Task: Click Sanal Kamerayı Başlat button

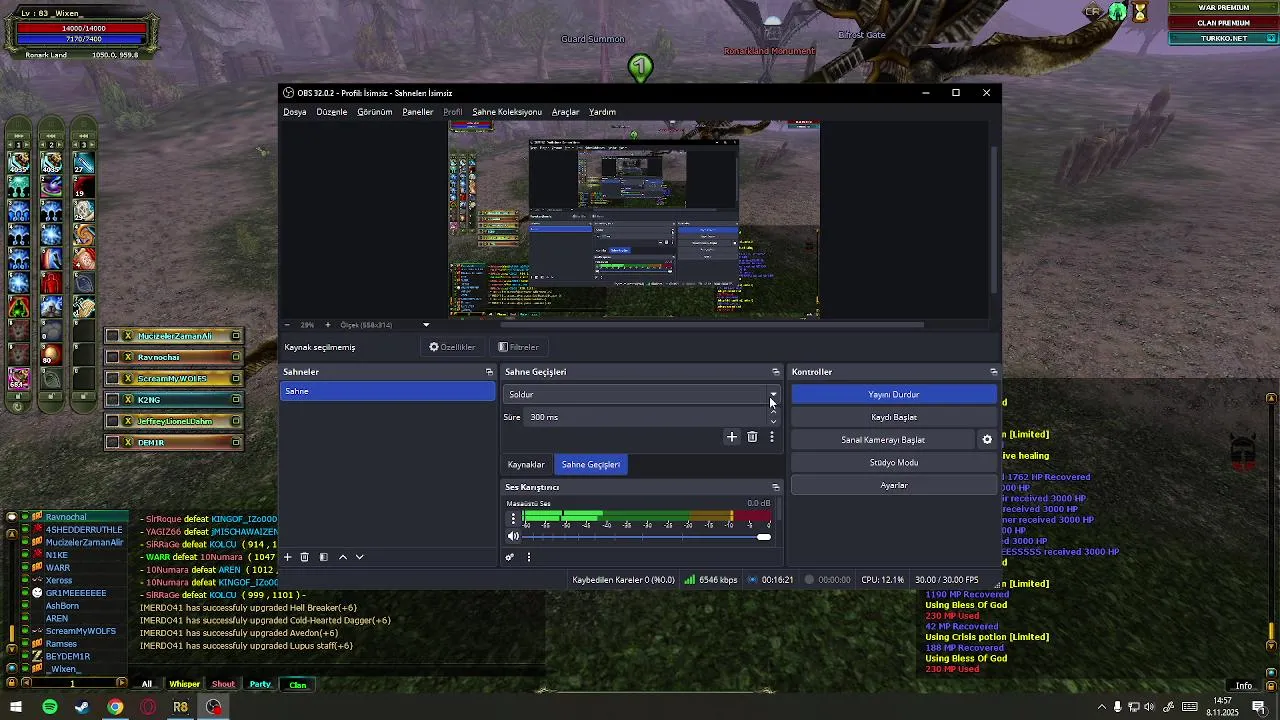Action: (x=883, y=440)
